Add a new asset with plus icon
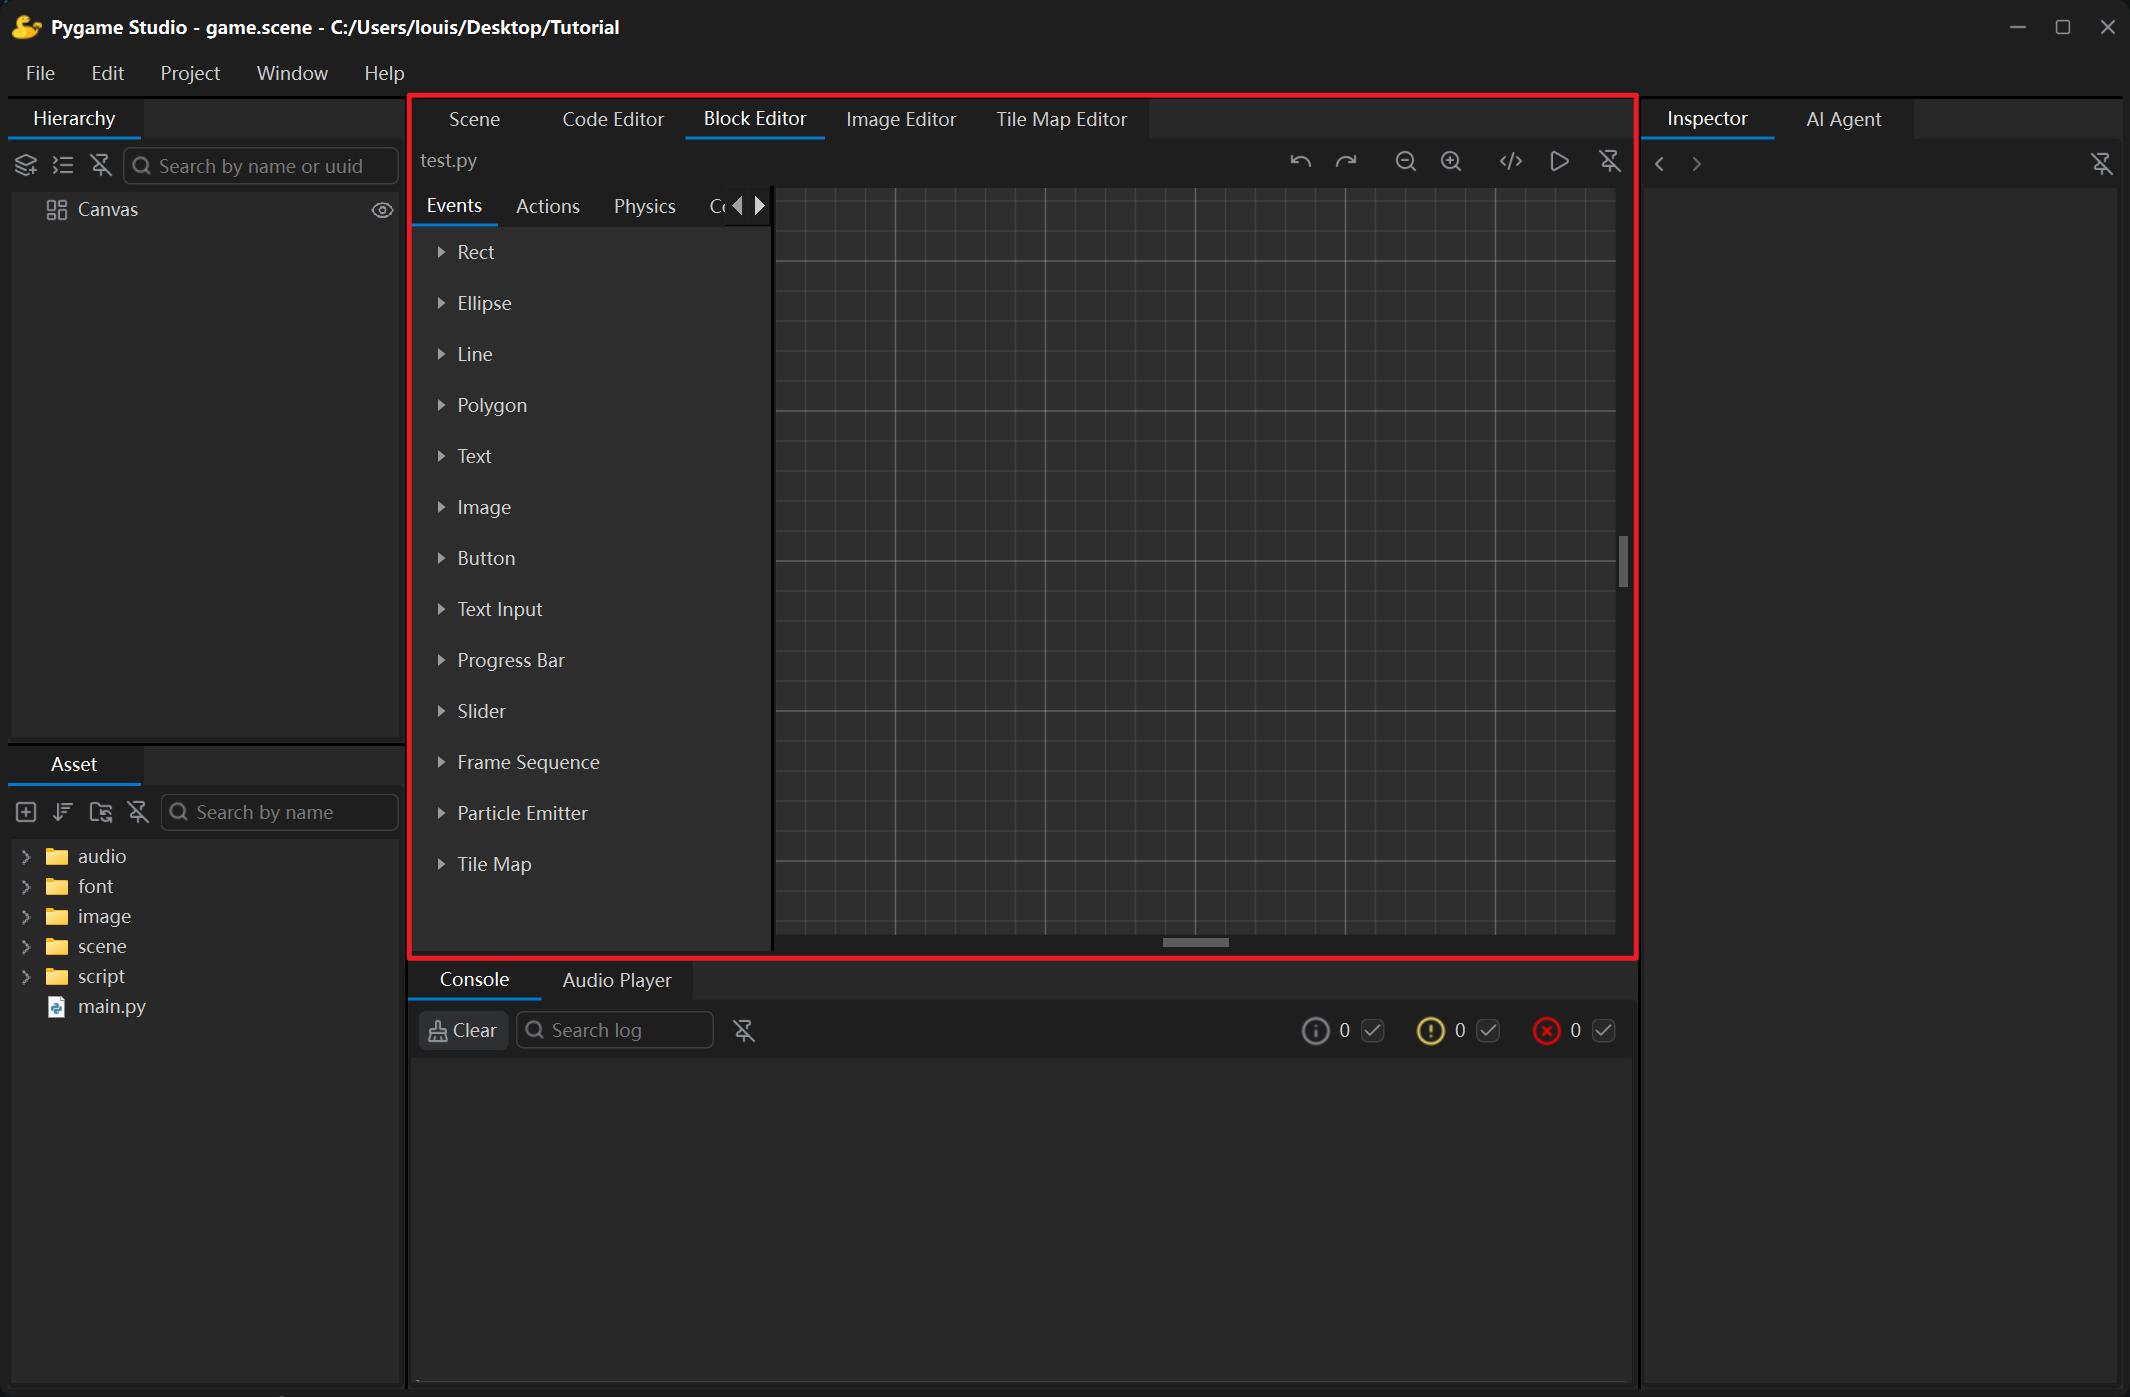2130x1397 pixels. [26, 812]
